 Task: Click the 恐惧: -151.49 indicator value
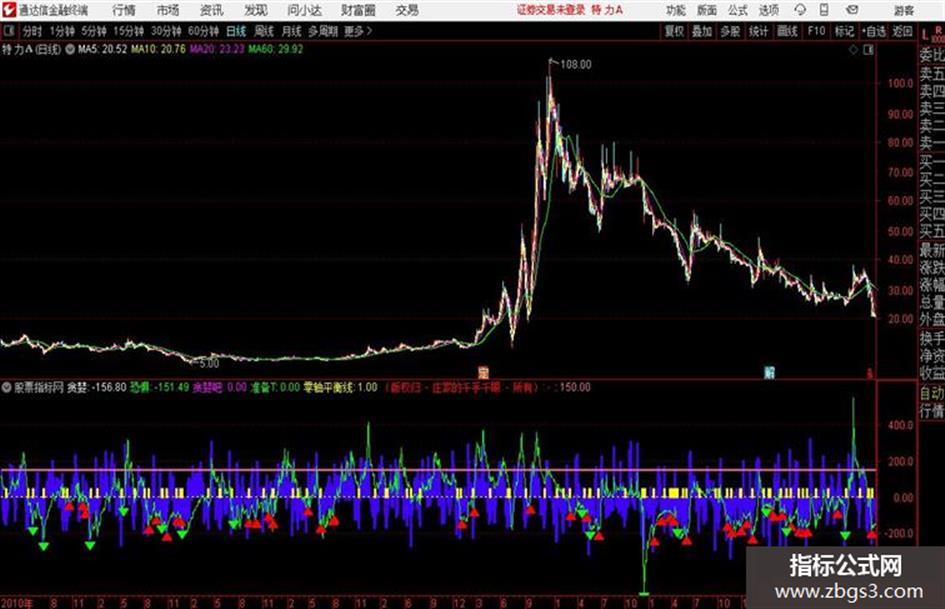[160, 387]
